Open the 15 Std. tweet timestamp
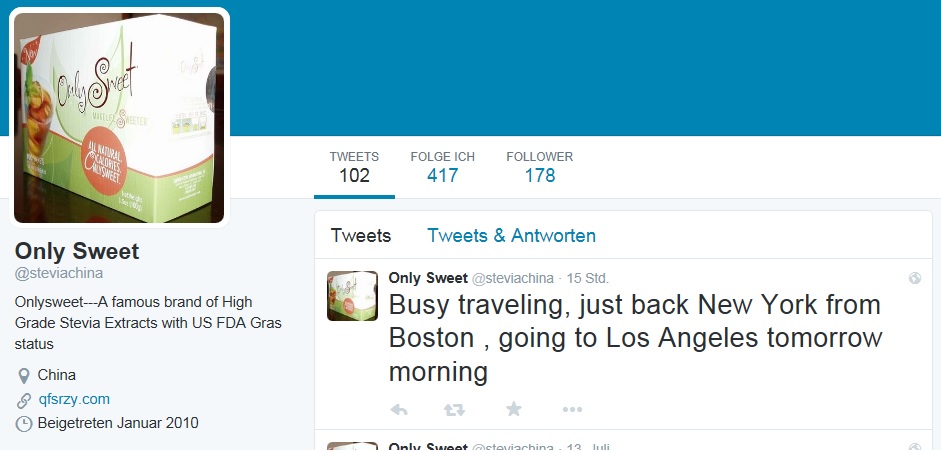This screenshot has height=452, width=941. [x=589, y=278]
